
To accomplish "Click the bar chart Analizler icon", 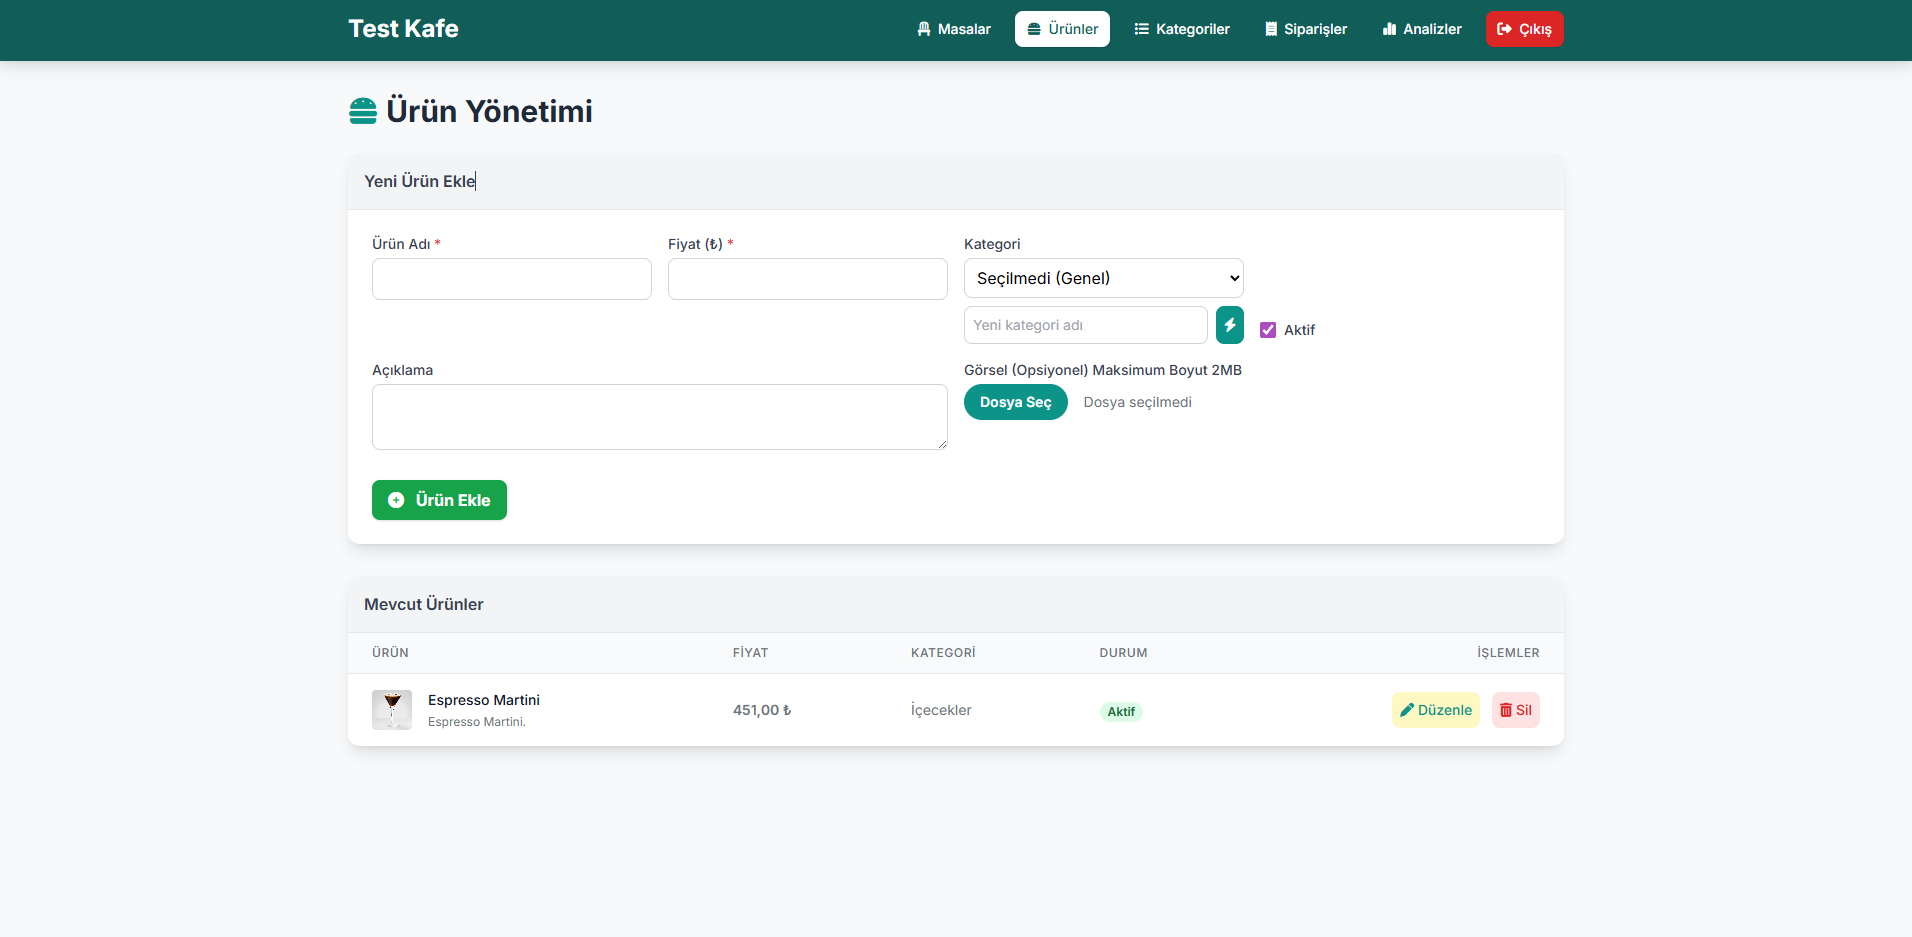I will pyautogui.click(x=1389, y=29).
